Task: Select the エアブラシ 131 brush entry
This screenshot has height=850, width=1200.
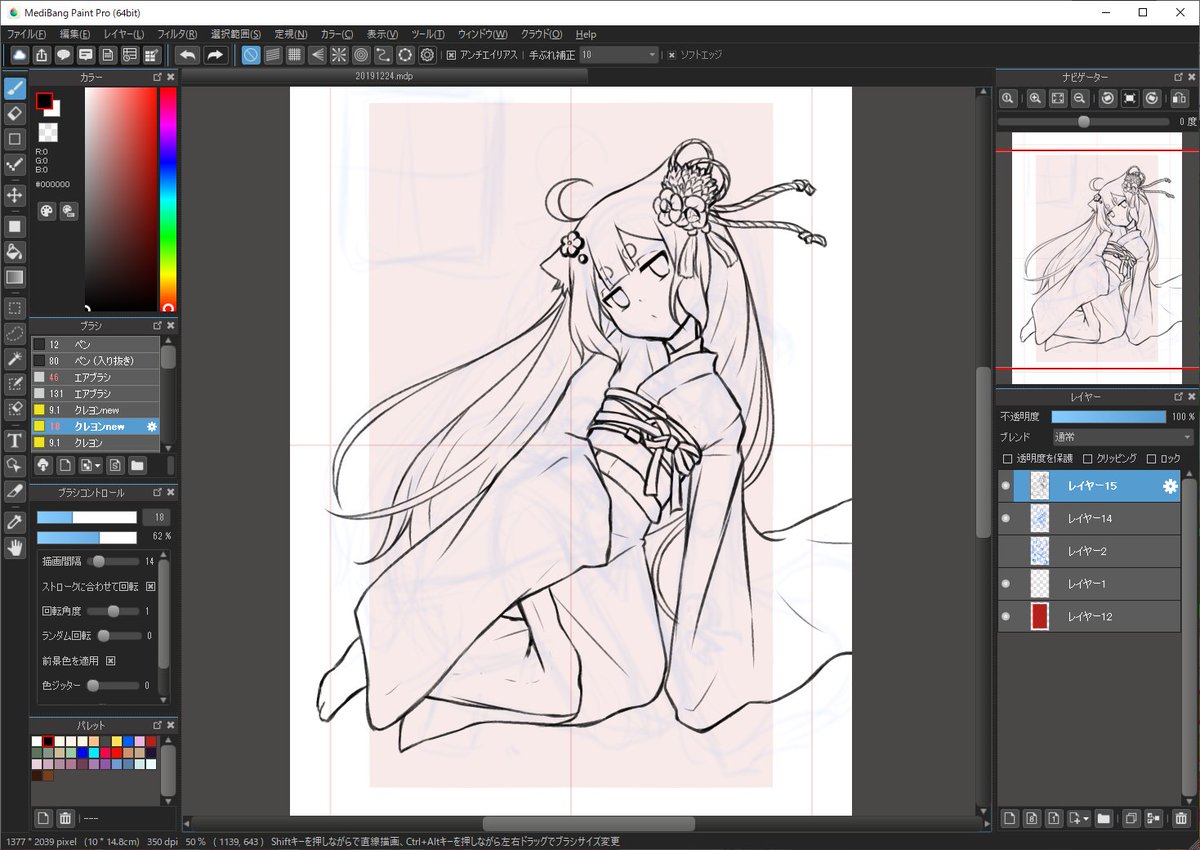Action: [95, 394]
